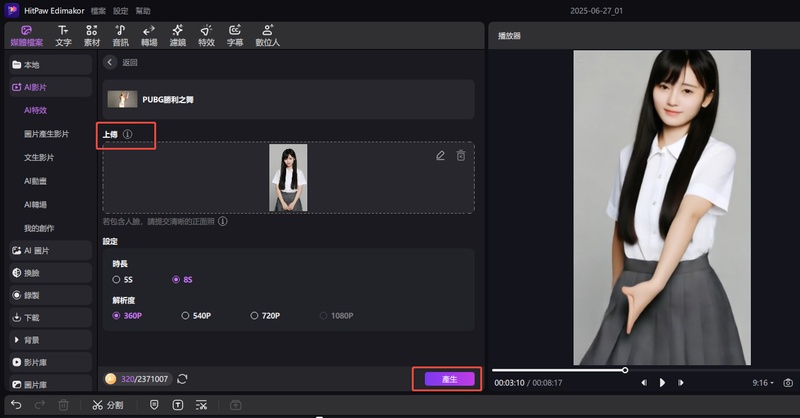Open AI特效 sub-item

coord(36,110)
